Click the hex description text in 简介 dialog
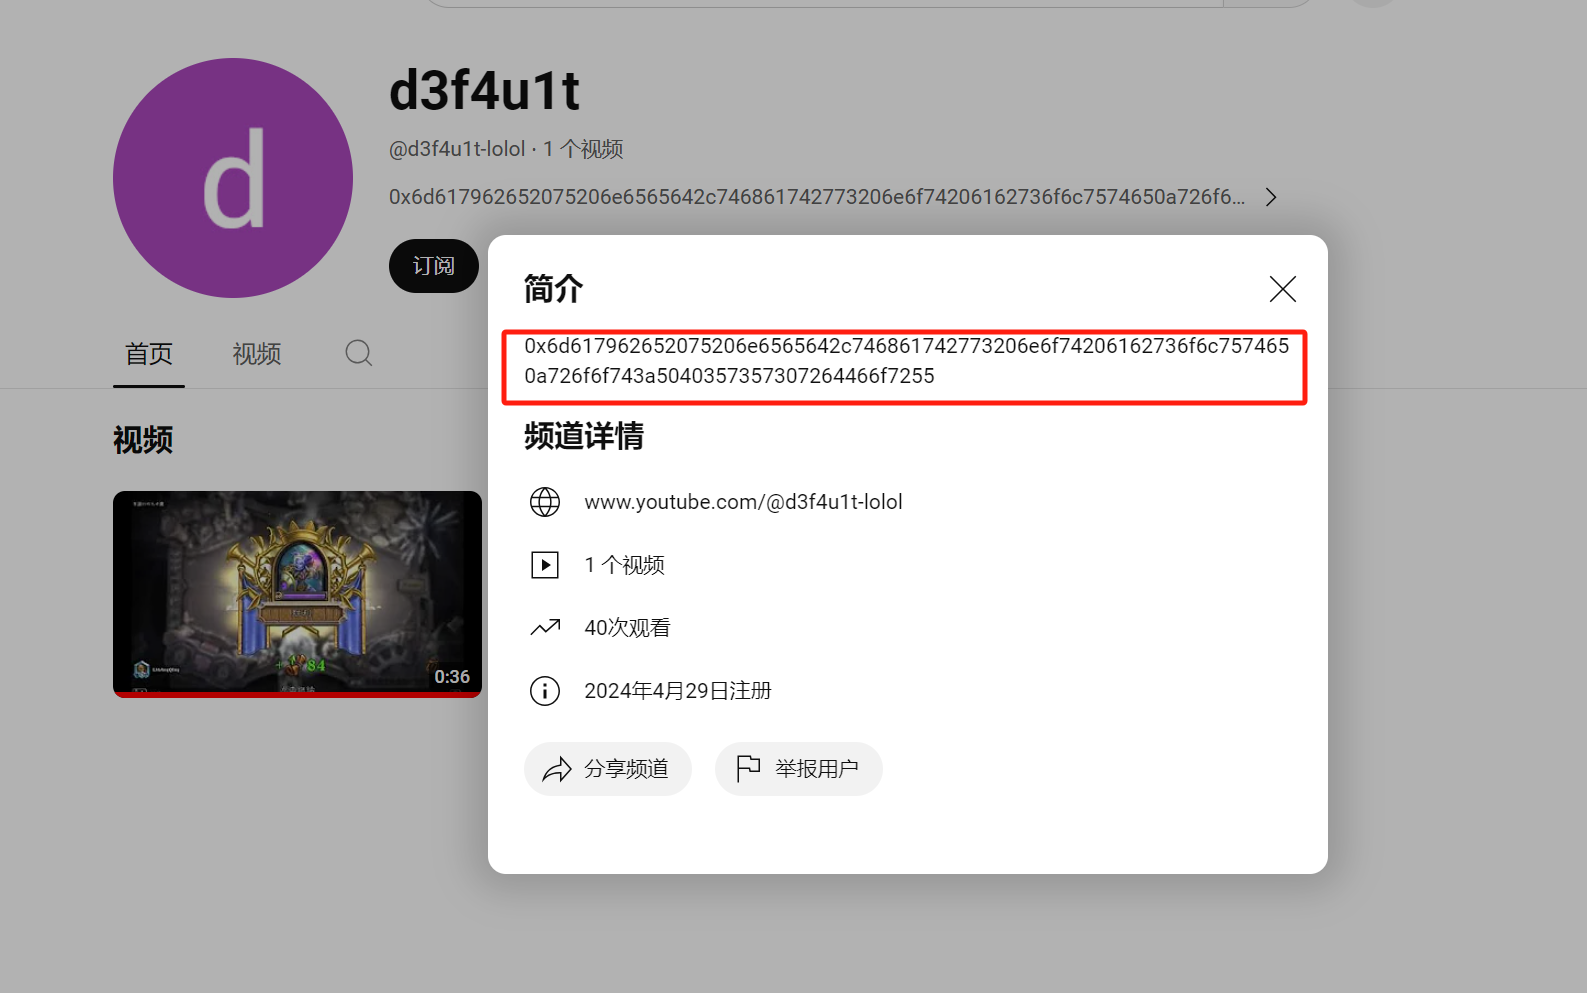The width and height of the screenshot is (1587, 993). 906,361
